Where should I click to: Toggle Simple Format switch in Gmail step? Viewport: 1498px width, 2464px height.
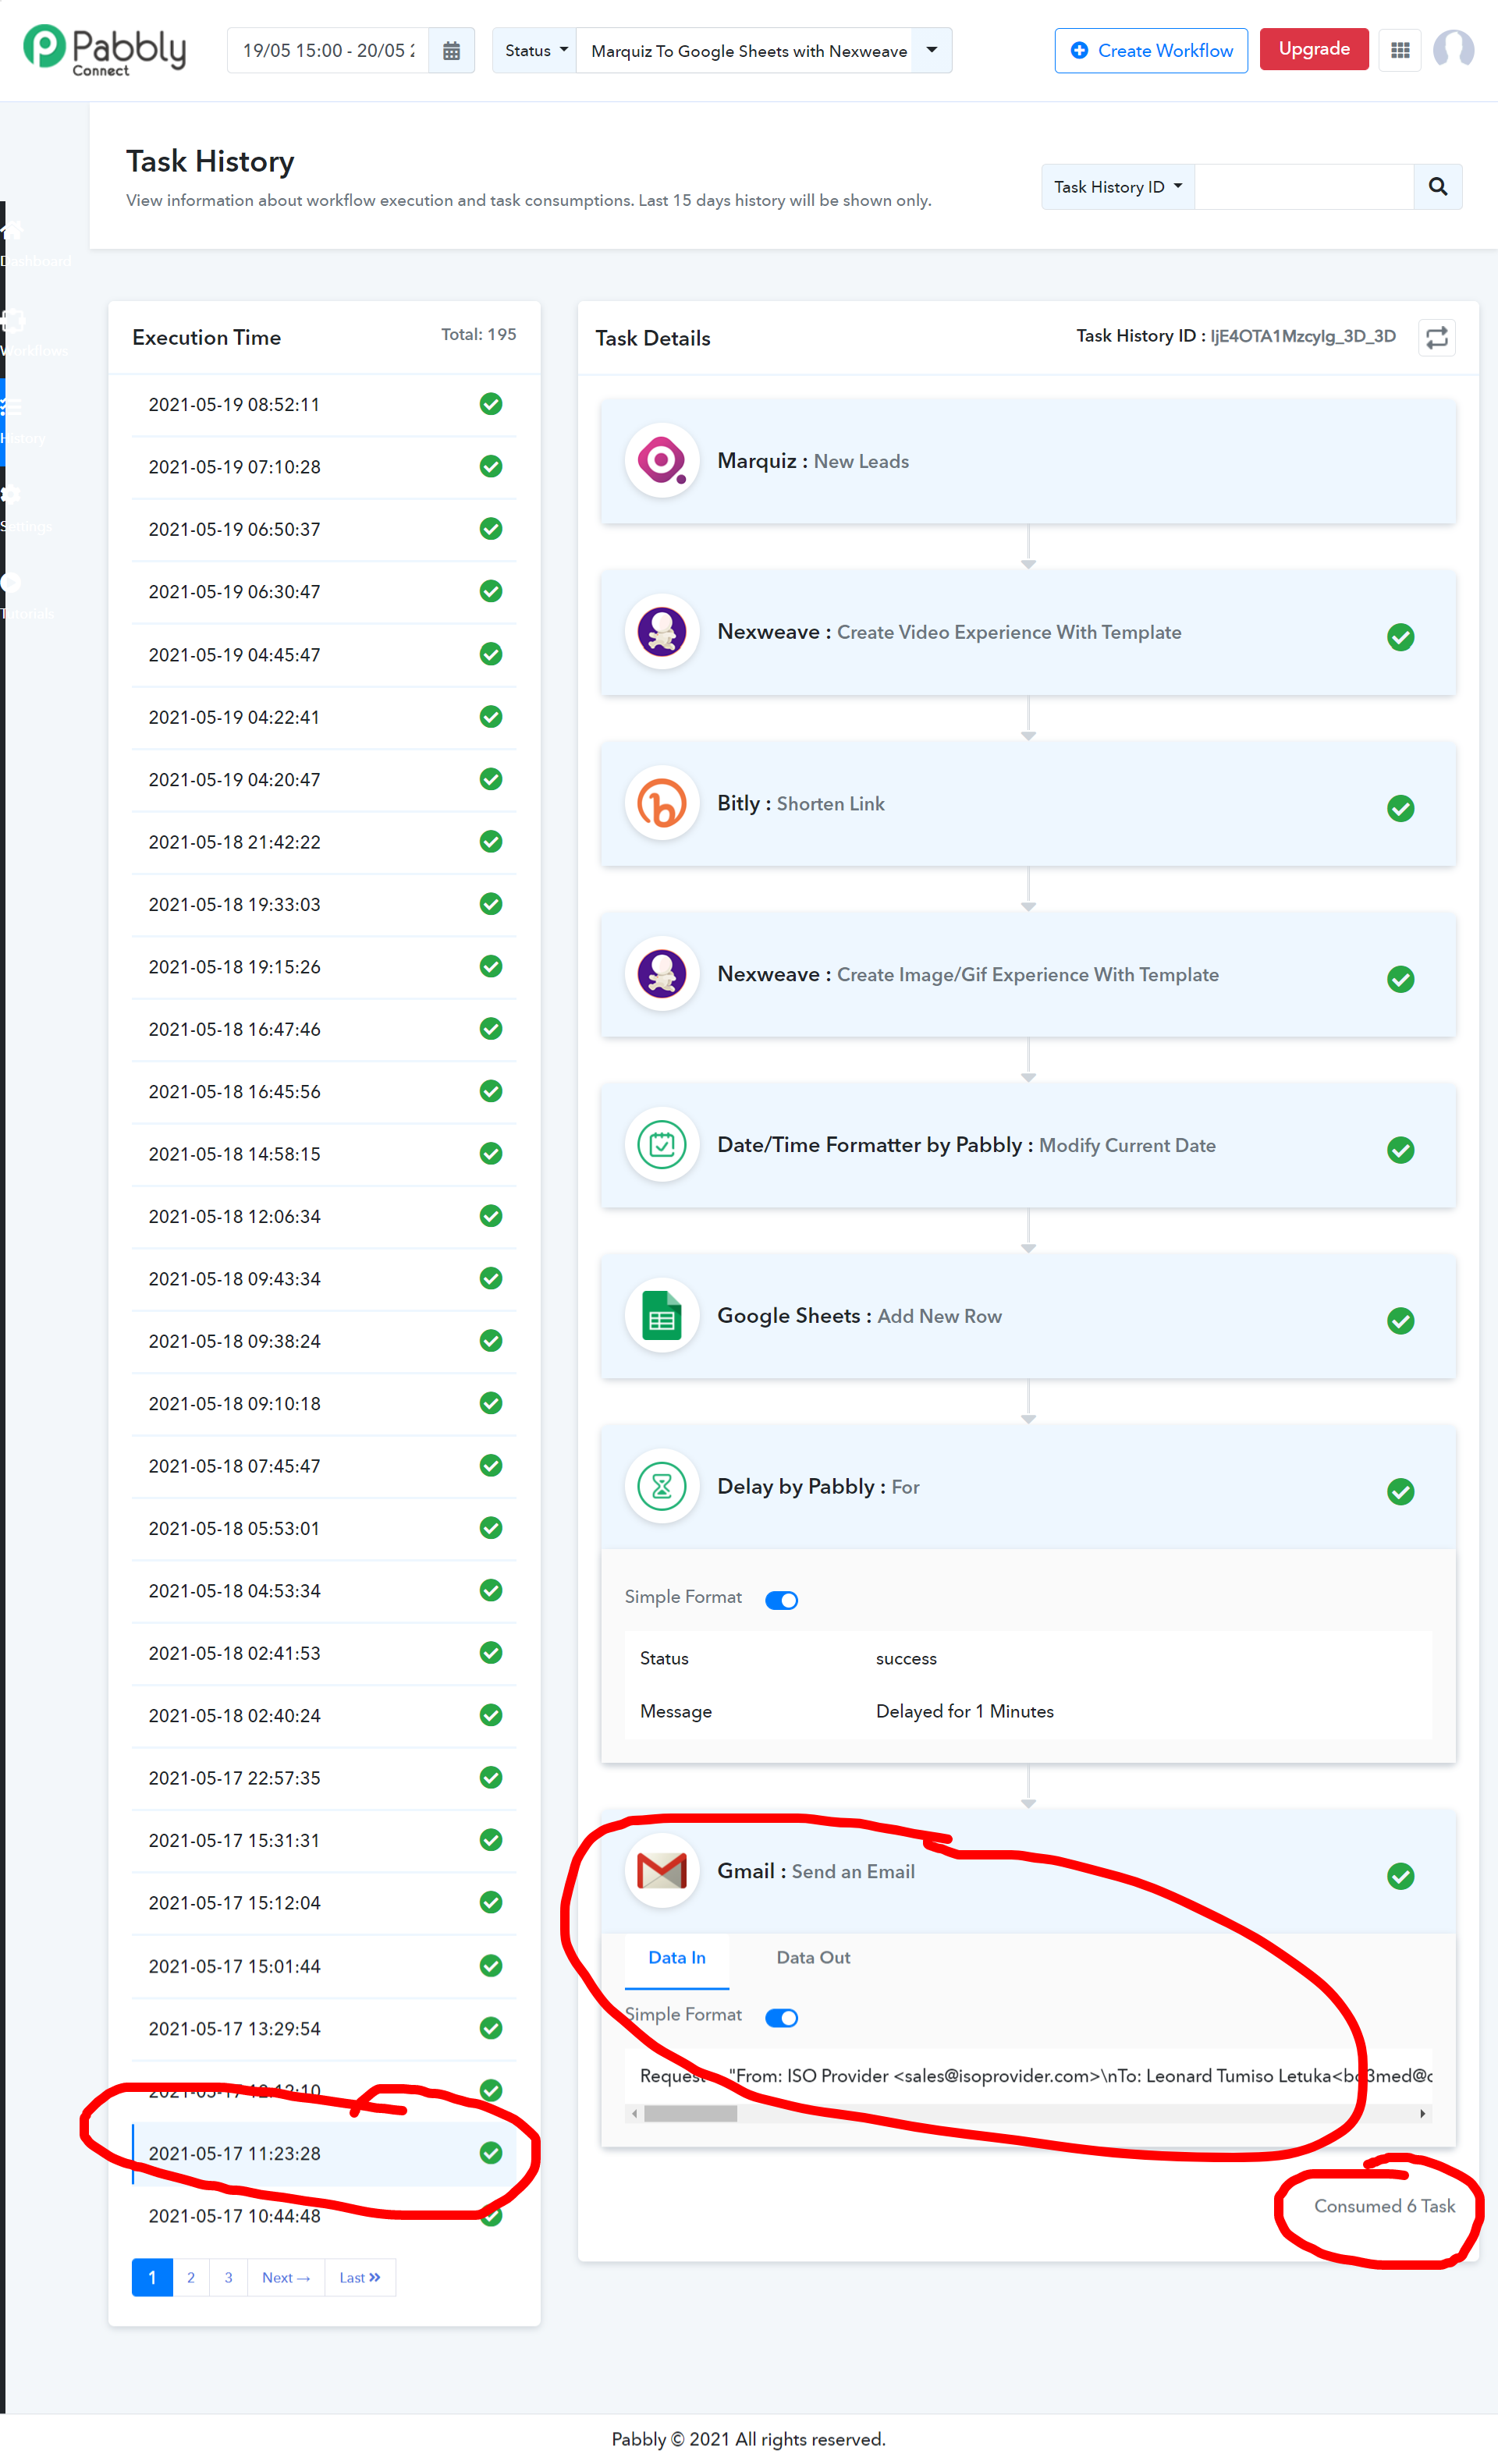[x=781, y=2017]
